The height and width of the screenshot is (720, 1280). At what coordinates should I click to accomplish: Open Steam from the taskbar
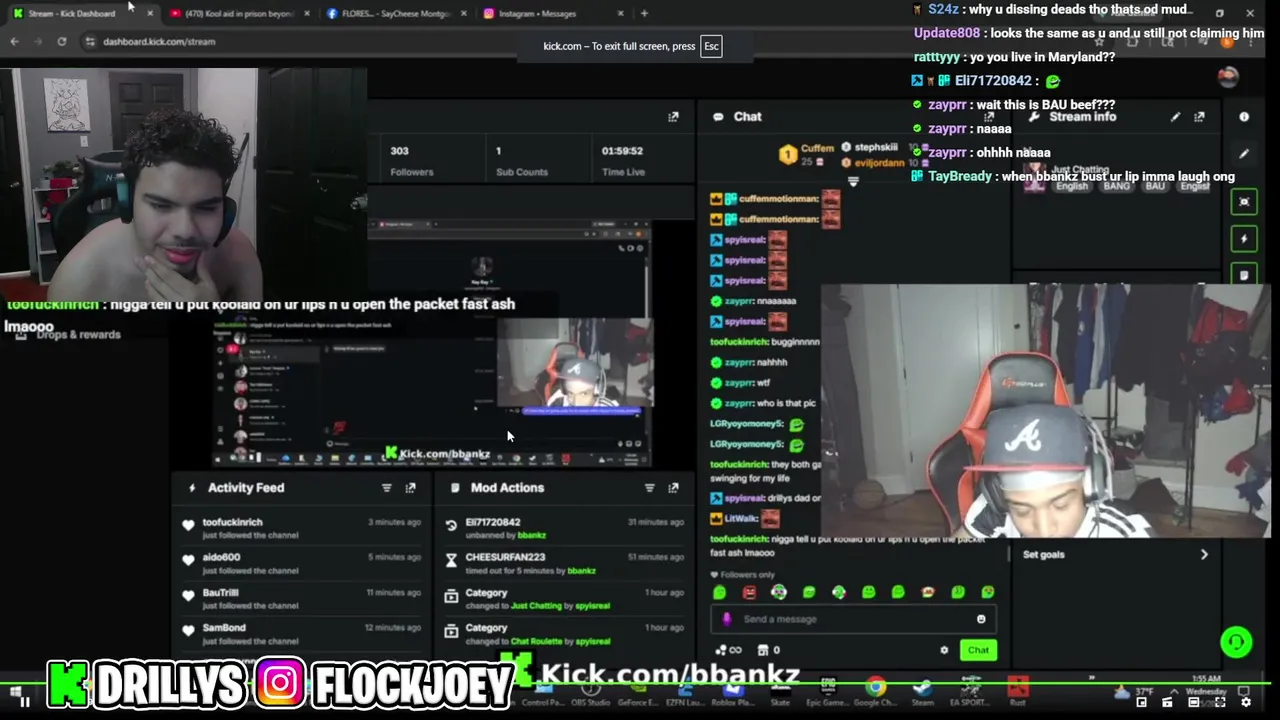click(x=922, y=688)
